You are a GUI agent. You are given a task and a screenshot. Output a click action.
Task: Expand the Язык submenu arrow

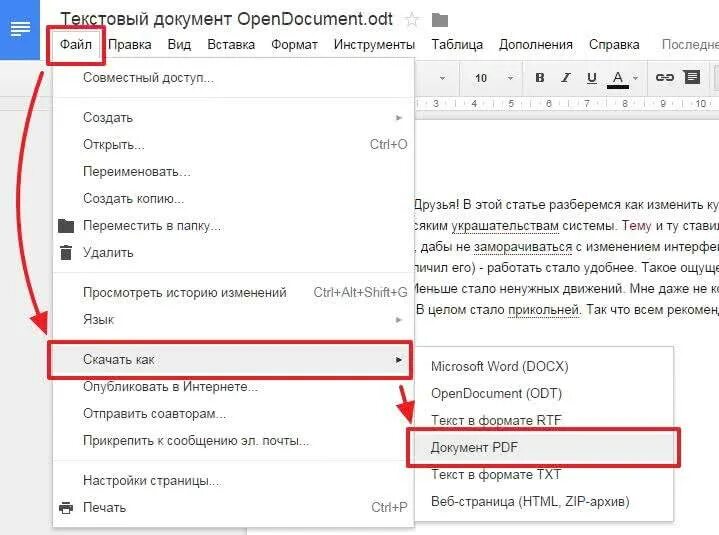[399, 320]
